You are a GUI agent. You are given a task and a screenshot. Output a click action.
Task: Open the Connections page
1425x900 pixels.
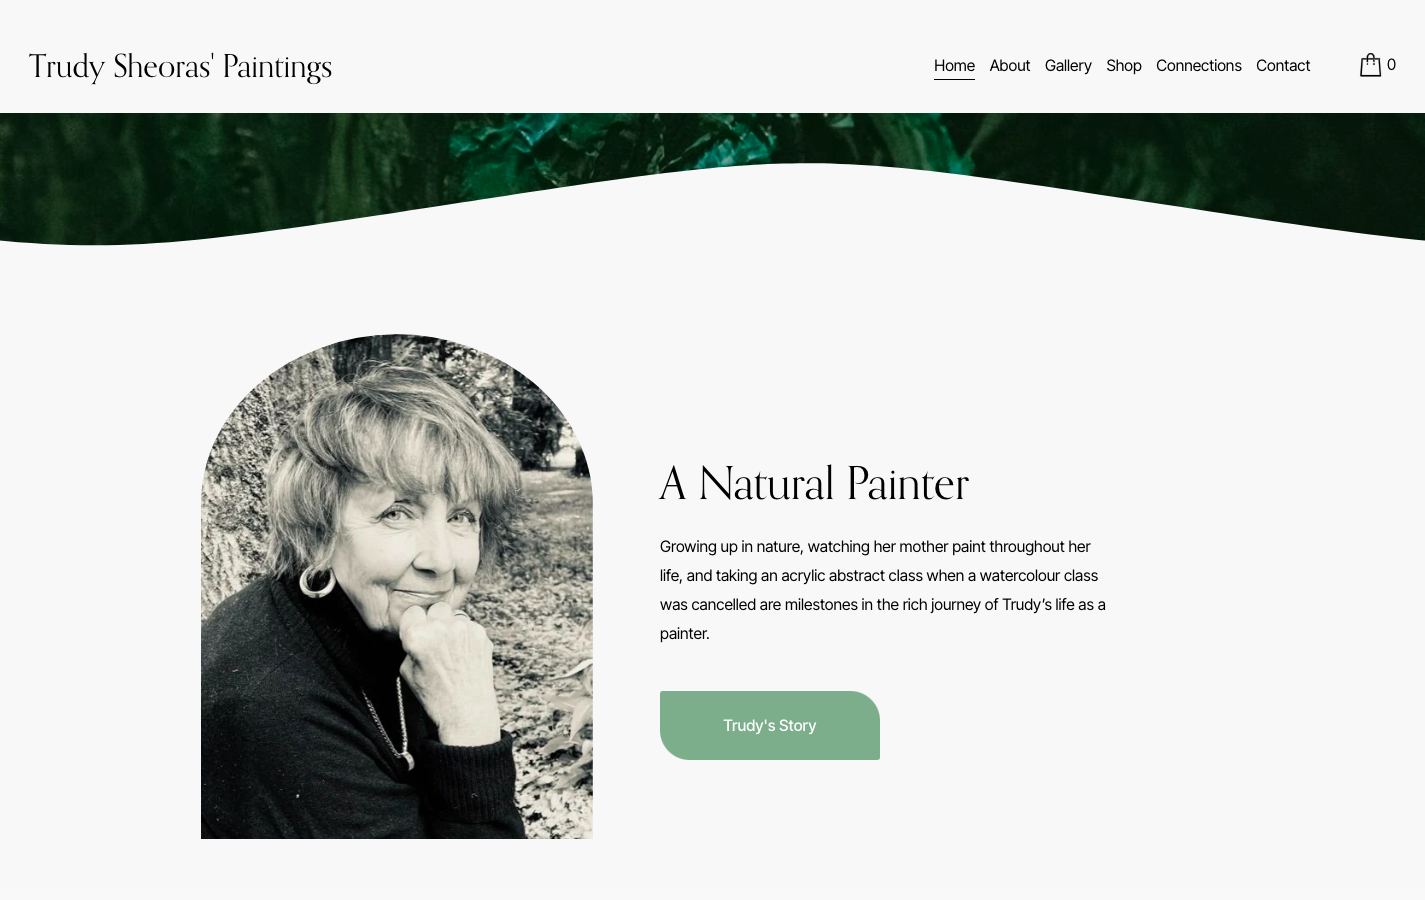pos(1198,66)
